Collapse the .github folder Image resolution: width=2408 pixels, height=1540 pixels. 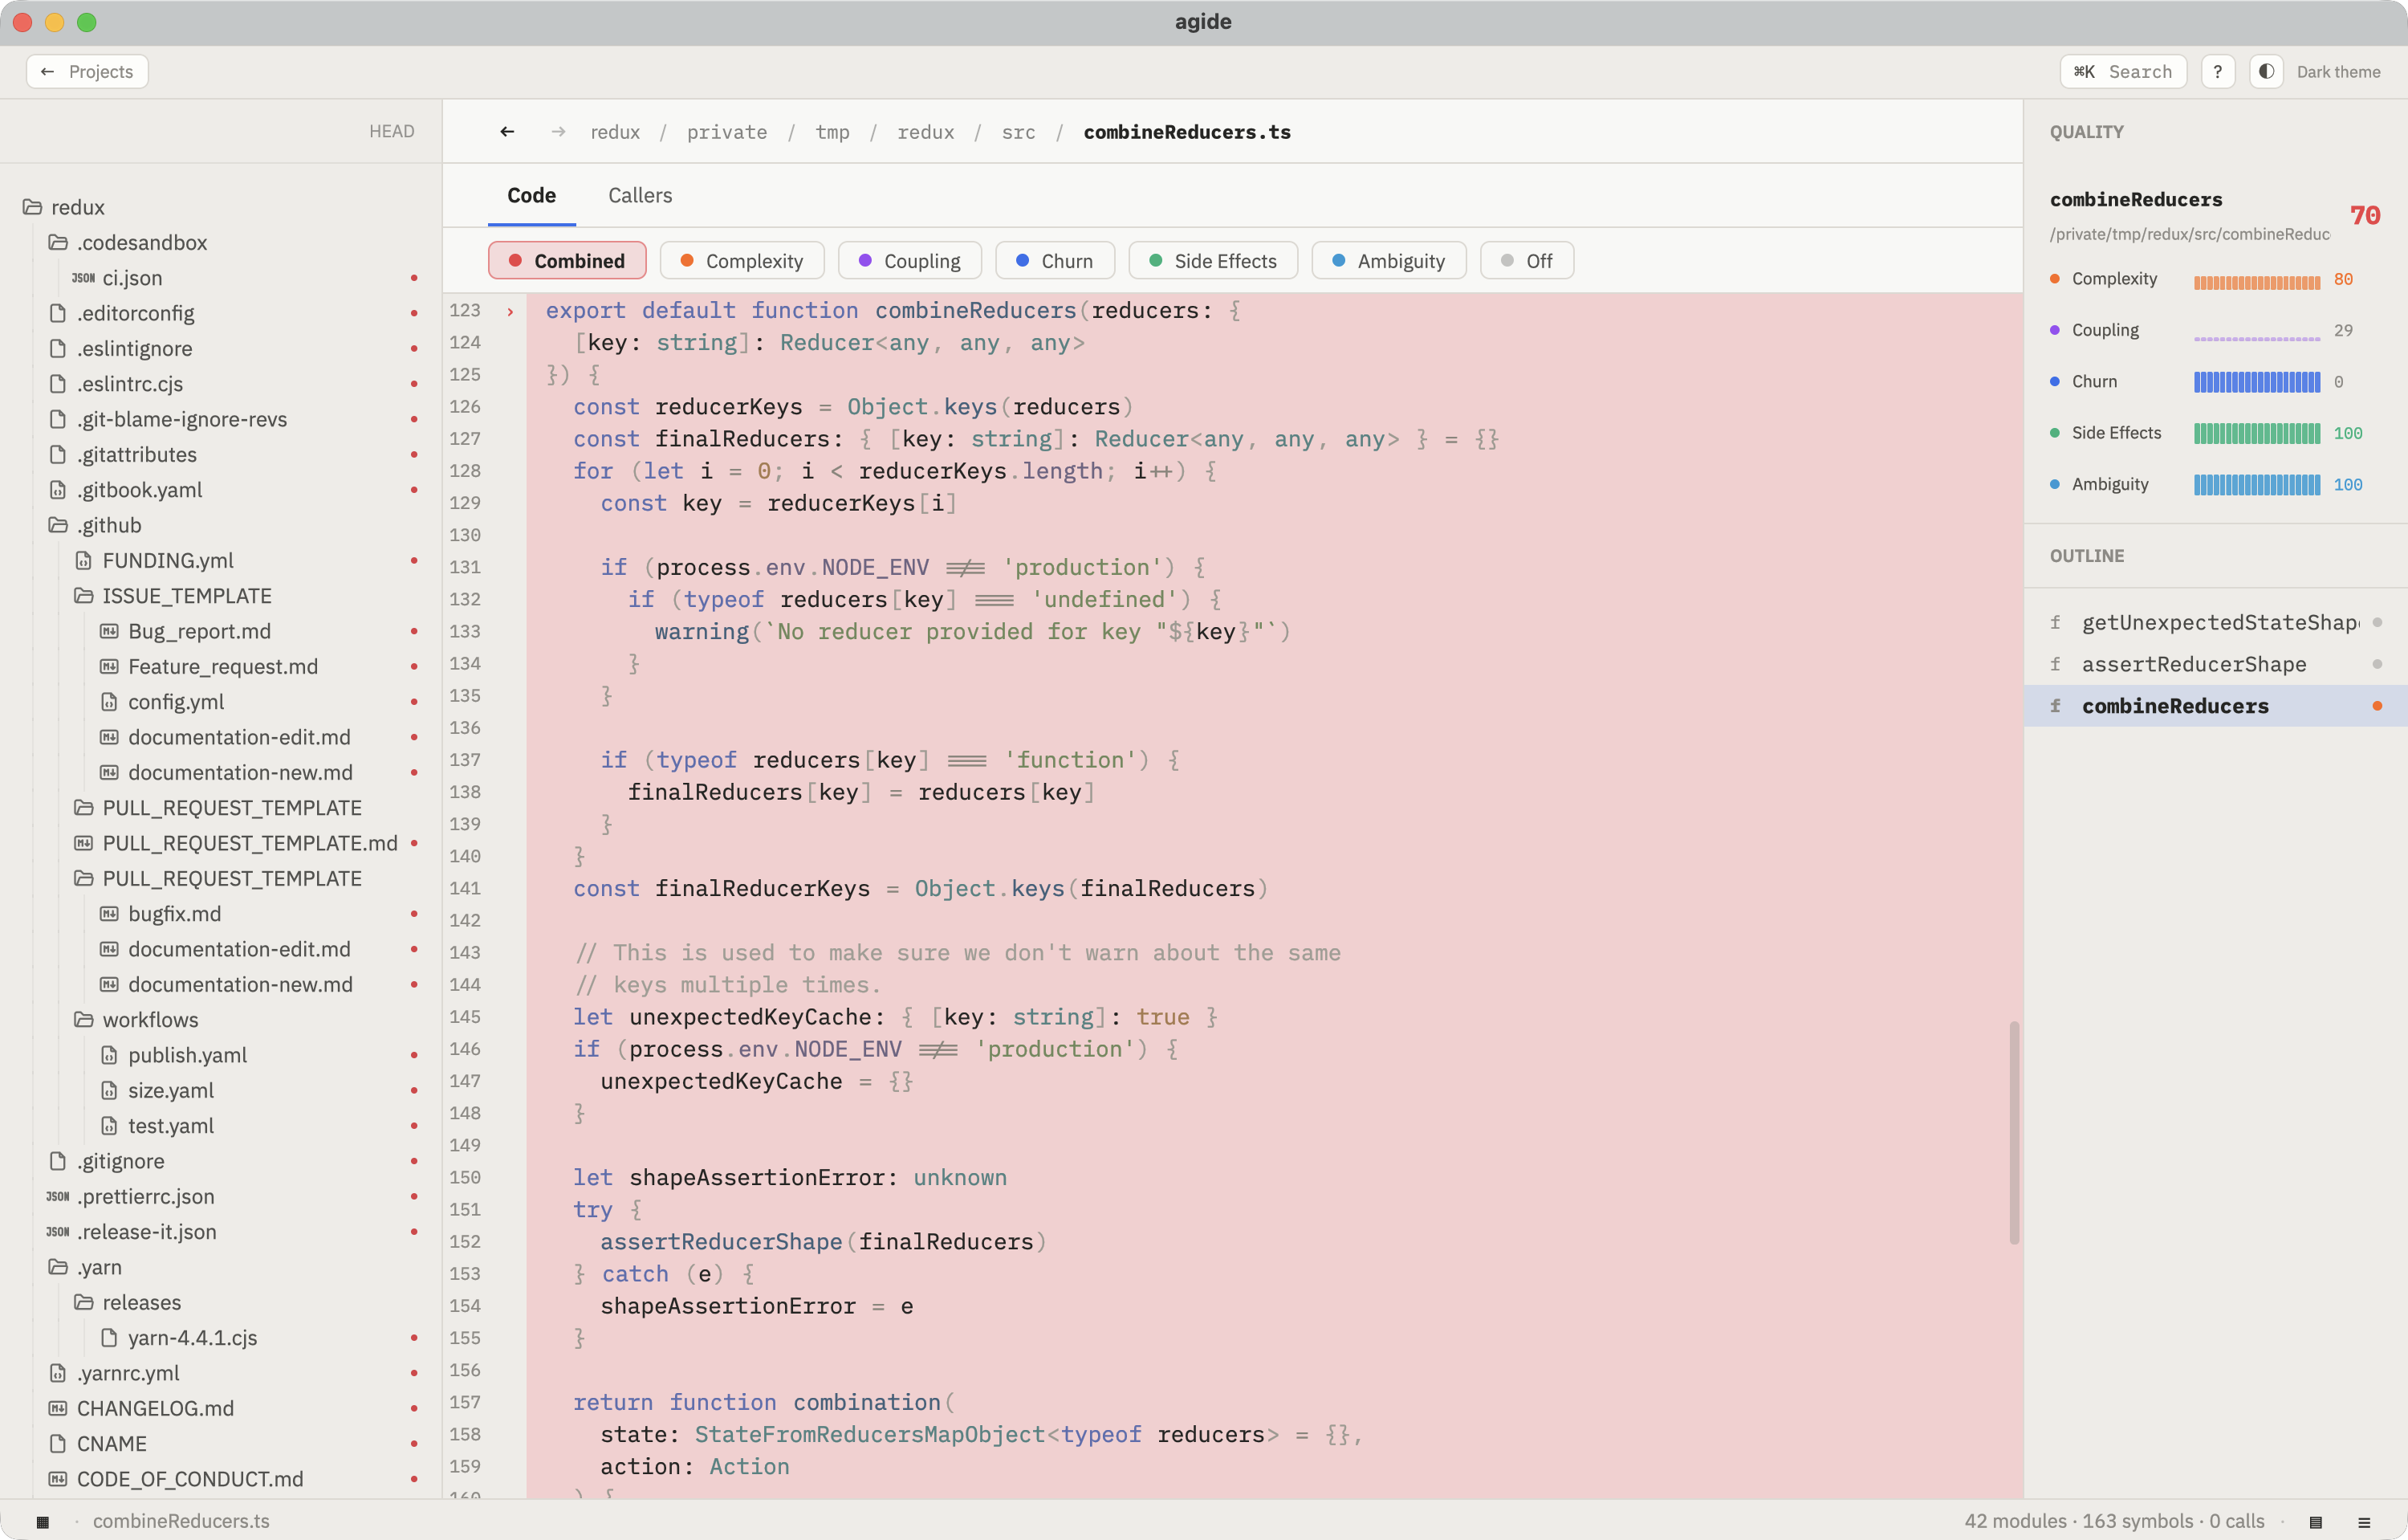(58, 525)
